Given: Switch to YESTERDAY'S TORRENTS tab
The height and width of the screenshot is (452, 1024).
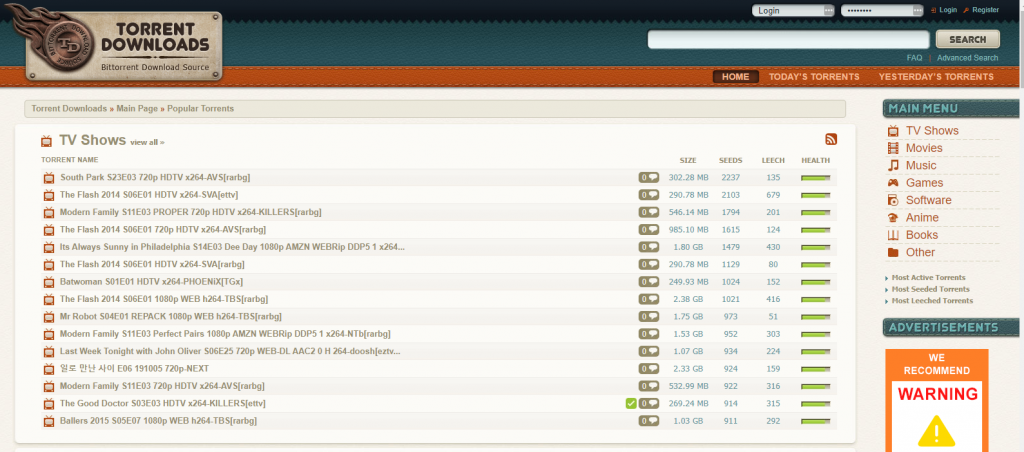Looking at the screenshot, I should click(x=936, y=76).
